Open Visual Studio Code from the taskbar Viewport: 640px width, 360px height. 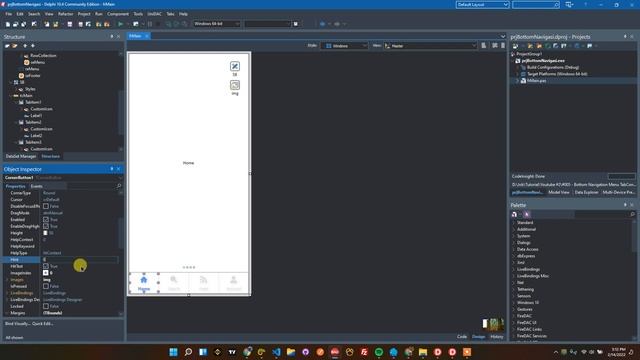point(276,352)
